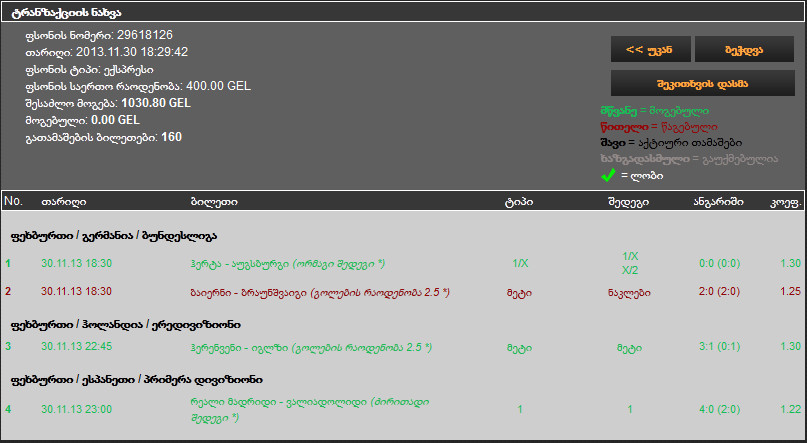Click the '<< უკან' back button

(x=652, y=49)
